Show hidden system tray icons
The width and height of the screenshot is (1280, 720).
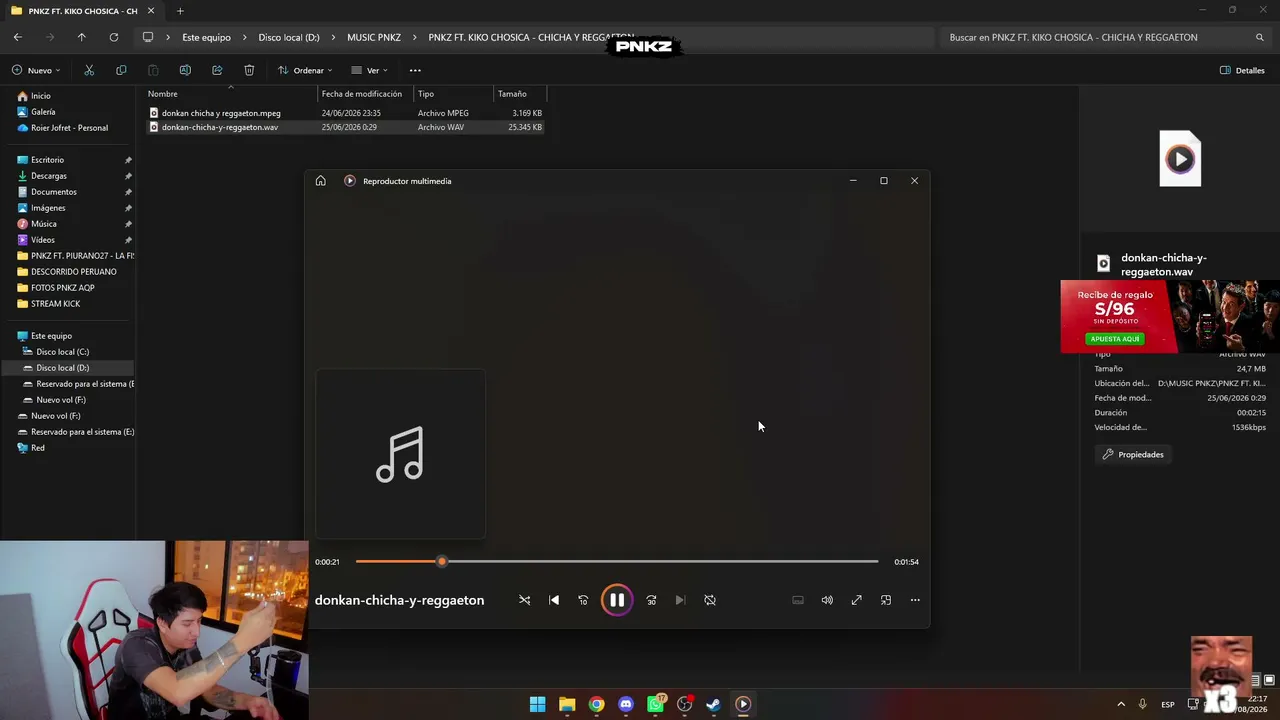1121,704
